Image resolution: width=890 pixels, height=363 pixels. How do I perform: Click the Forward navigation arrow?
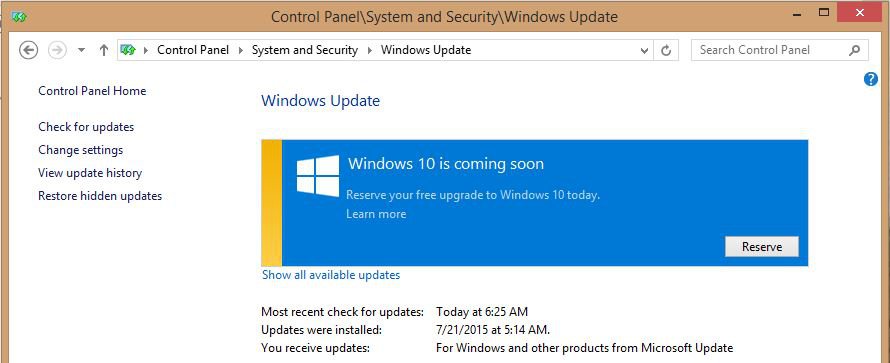click(57, 50)
